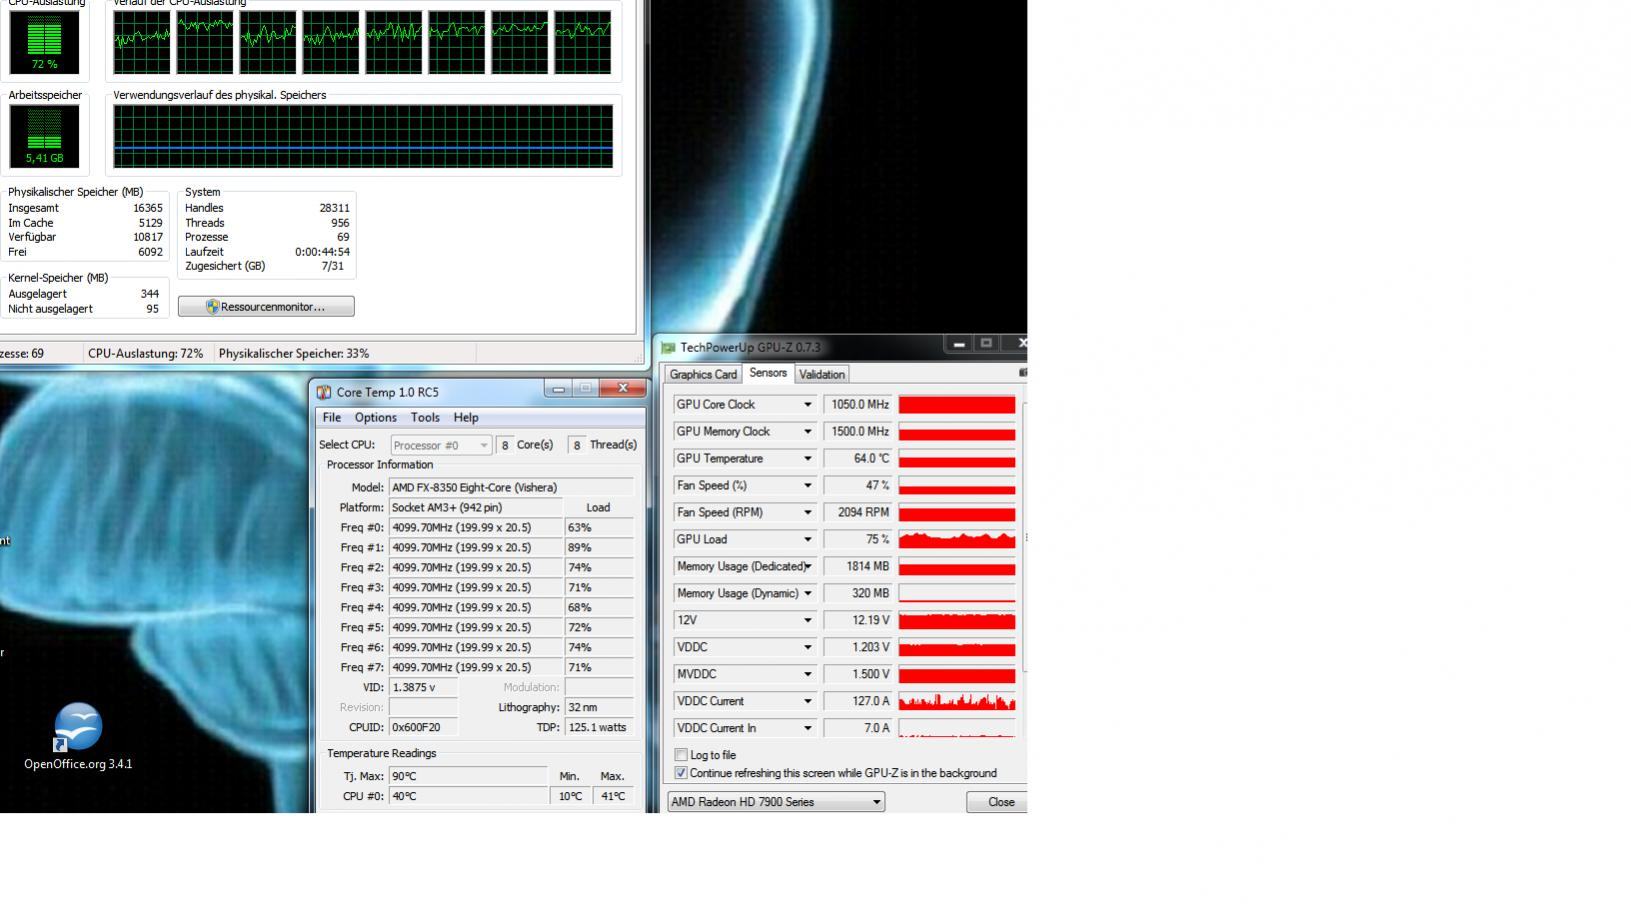1631x917 pixels.
Task: Click the 12V sensor history graph
Action: click(x=957, y=621)
